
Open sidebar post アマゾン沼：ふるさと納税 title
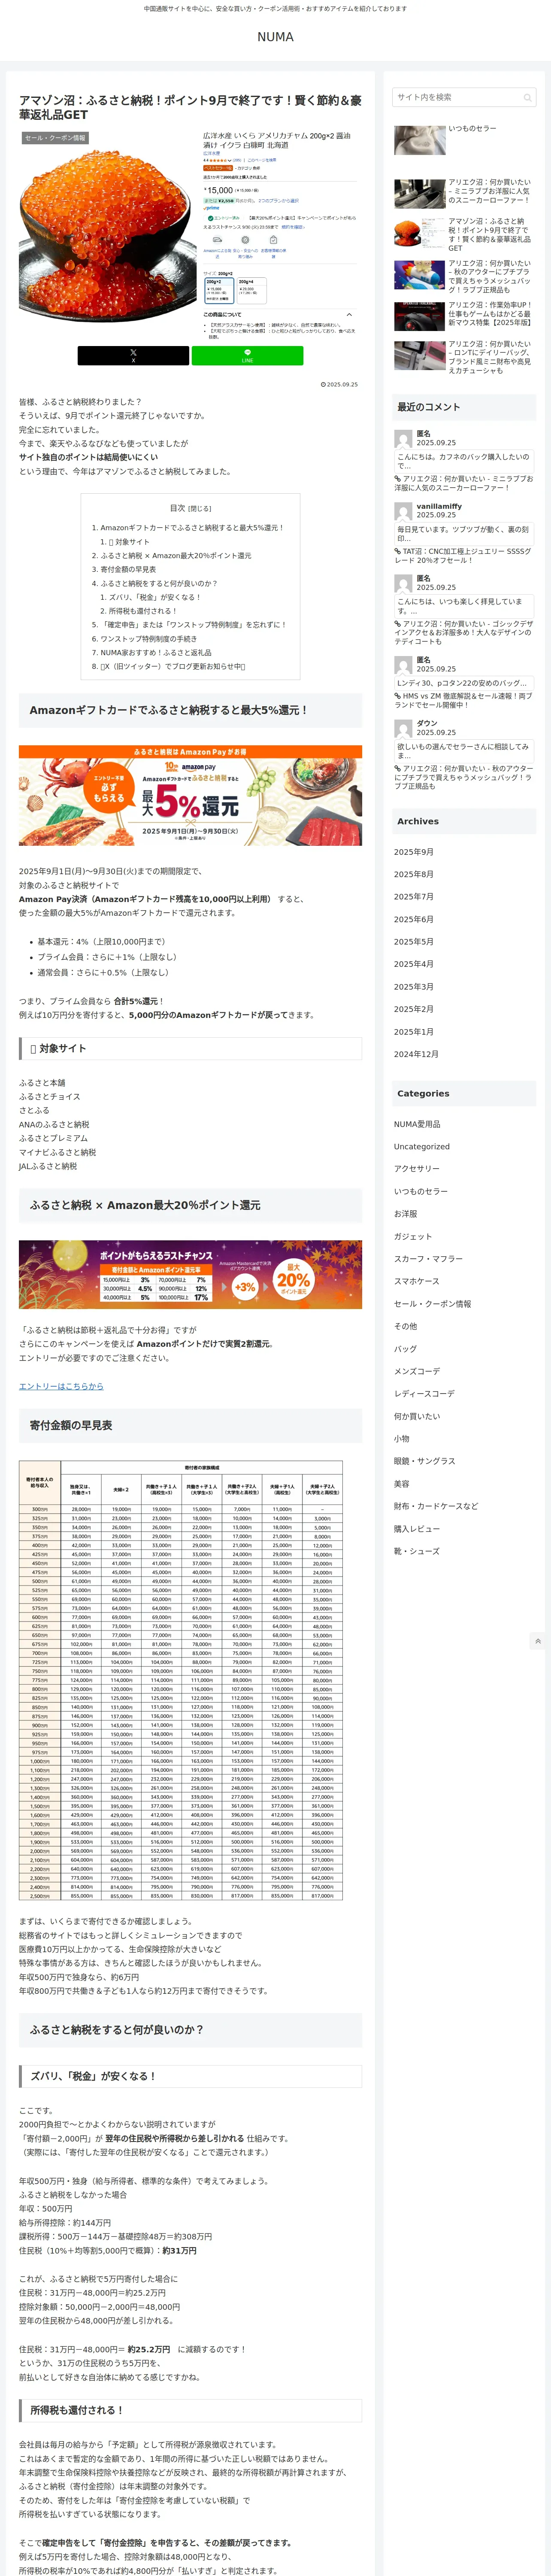coord(489,234)
